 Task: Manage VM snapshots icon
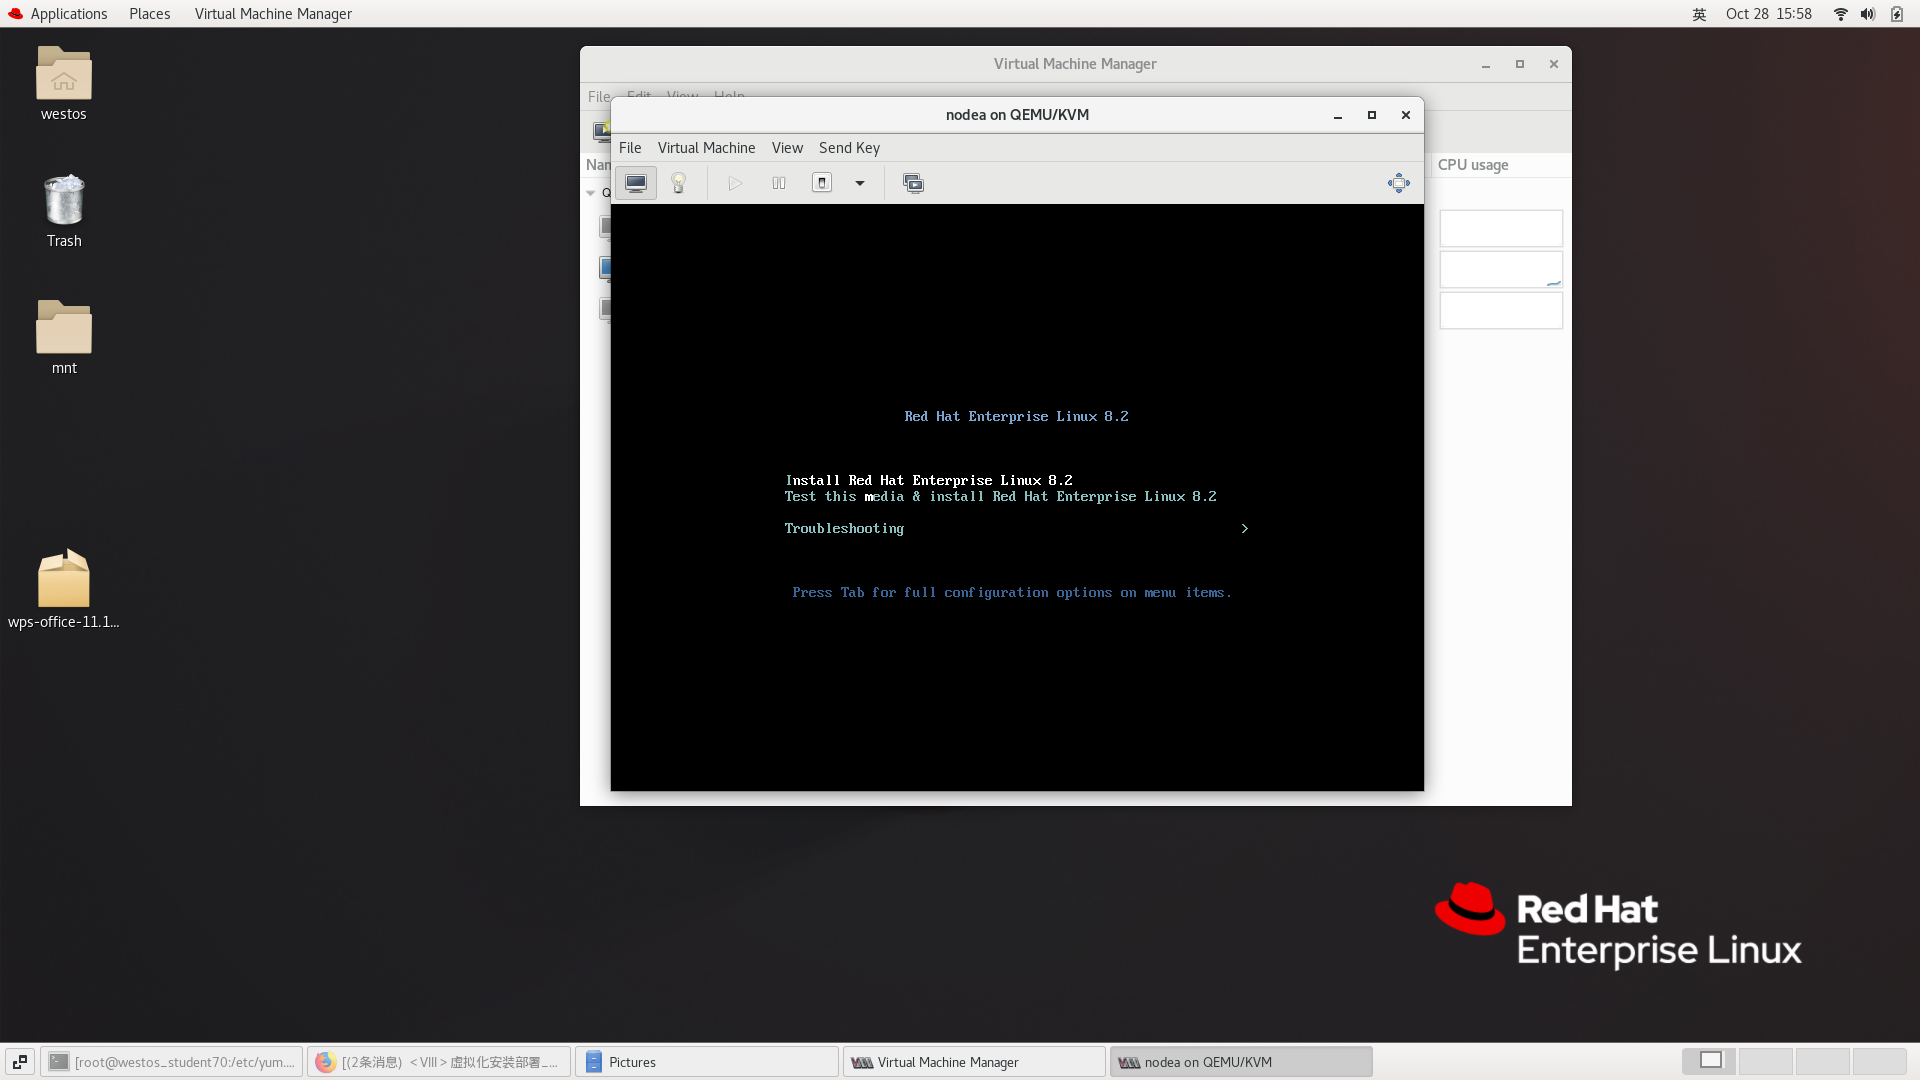pos(913,183)
